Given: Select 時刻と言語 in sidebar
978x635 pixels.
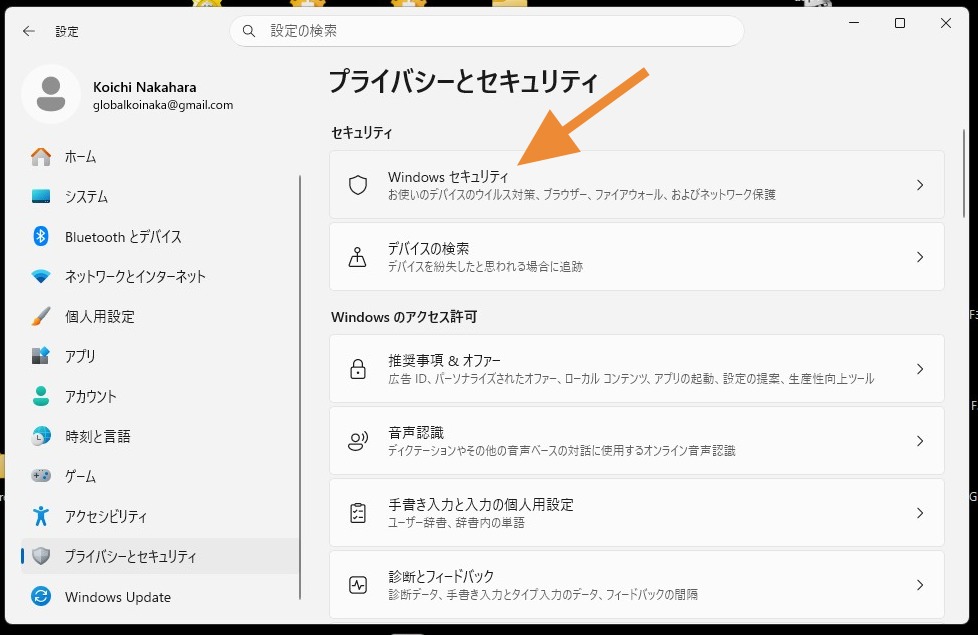Looking at the screenshot, I should [98, 436].
